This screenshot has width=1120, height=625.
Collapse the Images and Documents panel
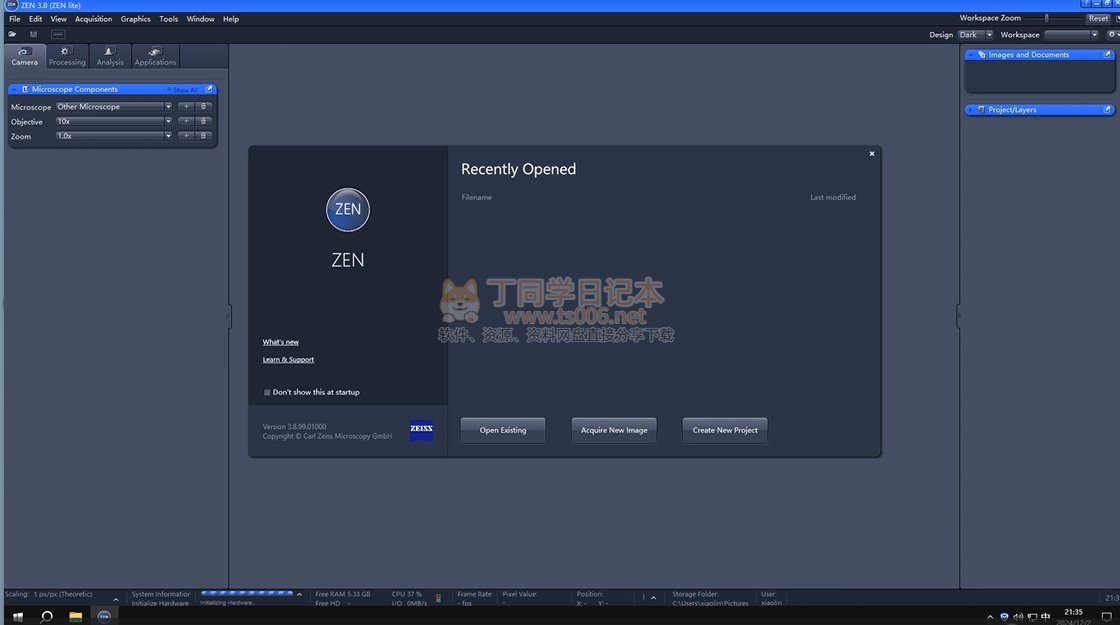point(970,55)
